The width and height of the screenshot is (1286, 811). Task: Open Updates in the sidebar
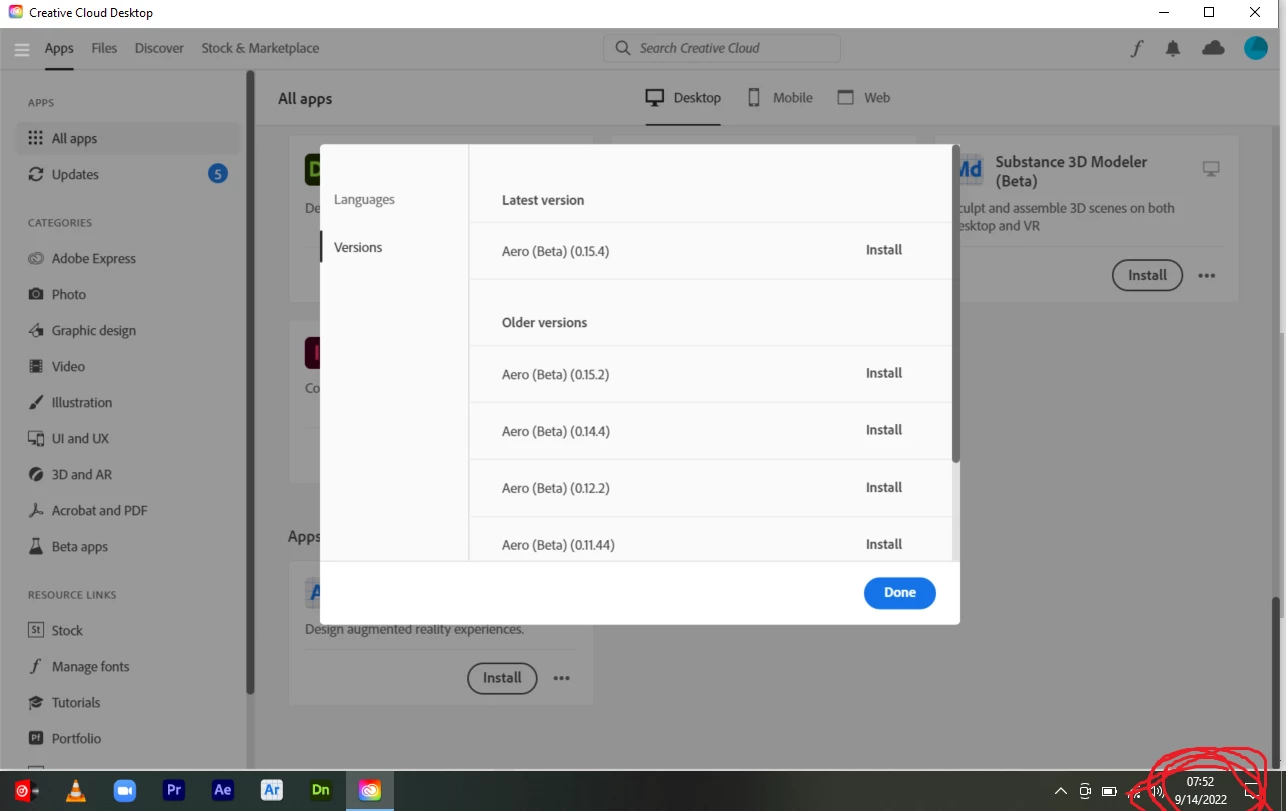click(127, 174)
